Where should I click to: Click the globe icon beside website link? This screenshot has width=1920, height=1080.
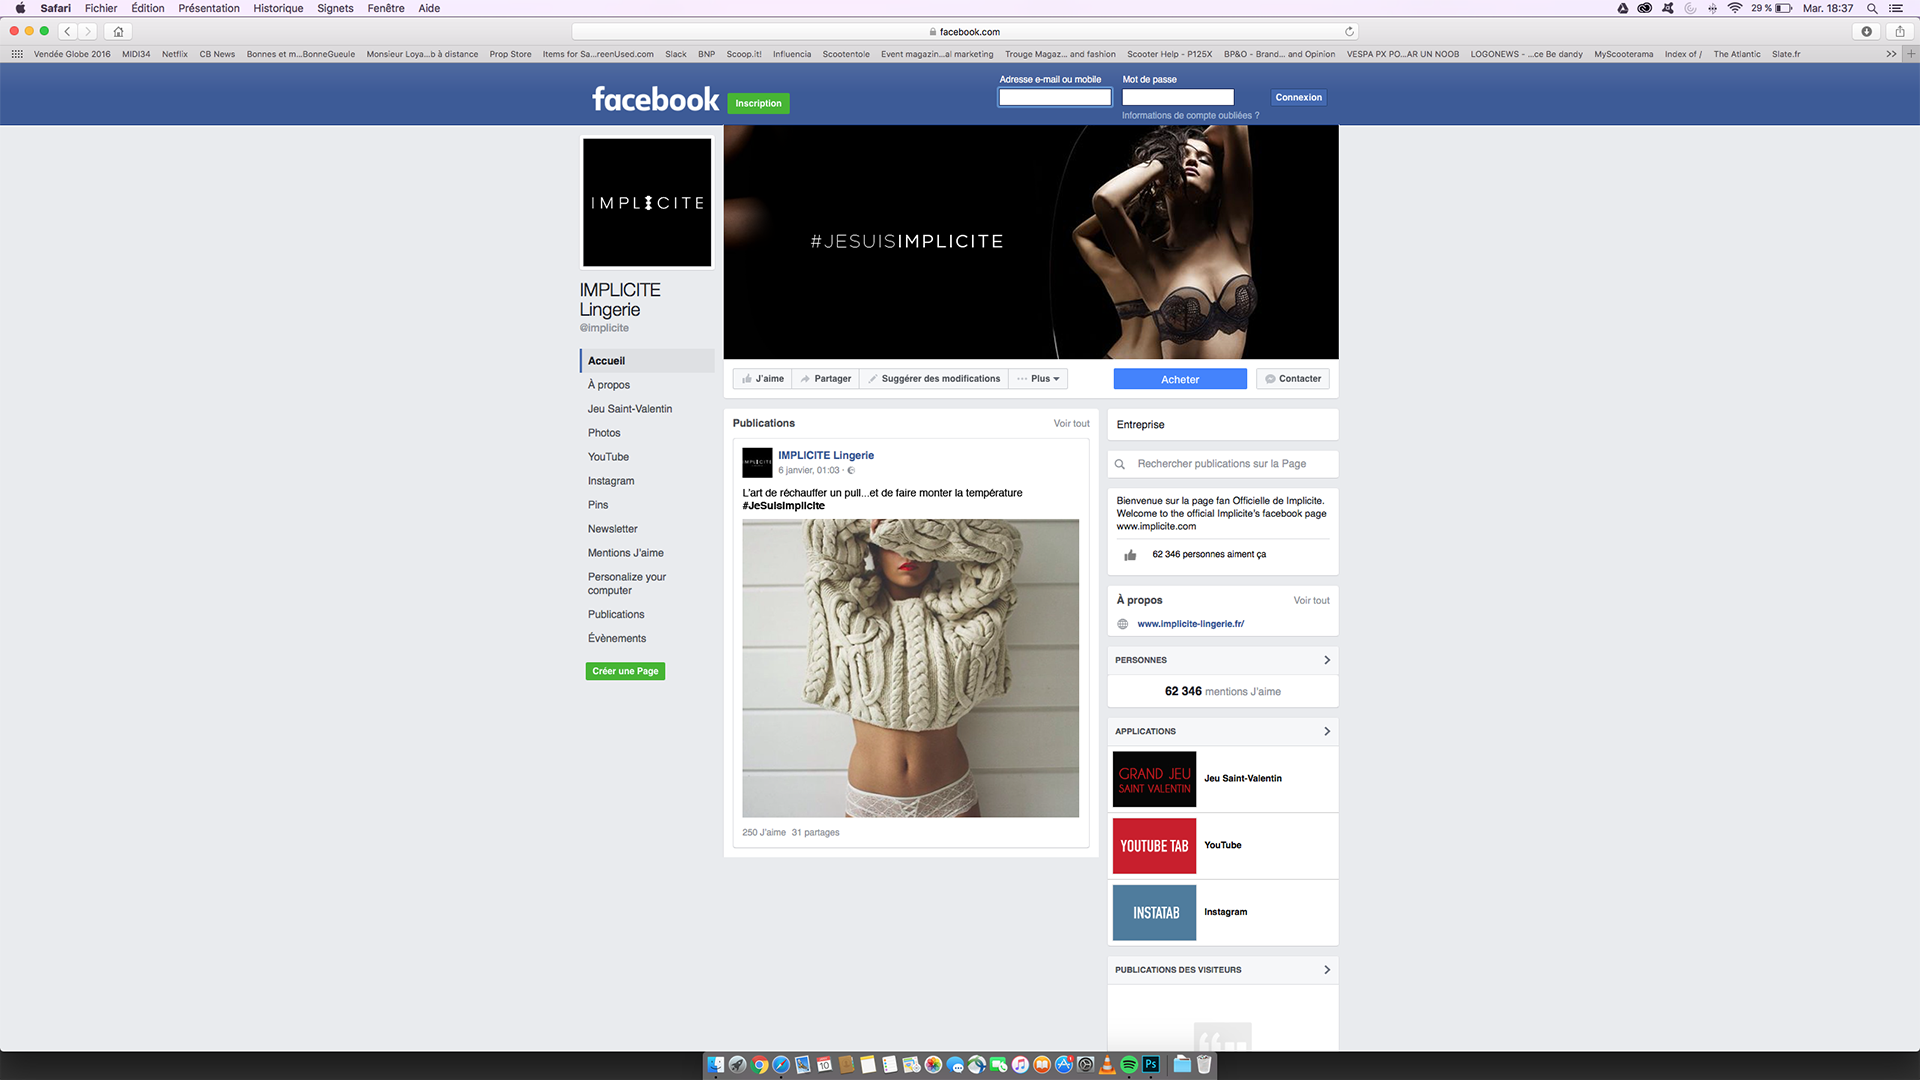pos(1122,624)
